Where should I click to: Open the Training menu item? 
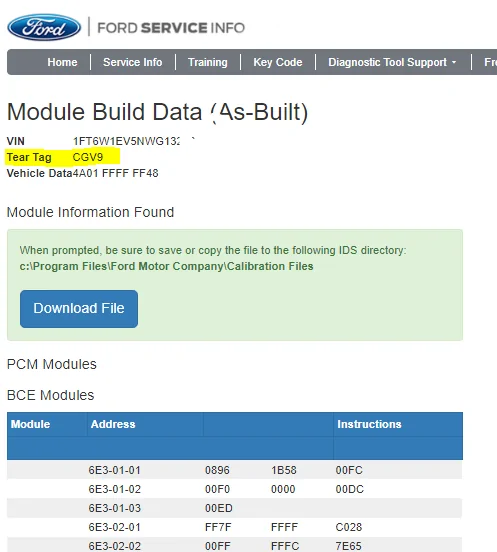coord(208,62)
